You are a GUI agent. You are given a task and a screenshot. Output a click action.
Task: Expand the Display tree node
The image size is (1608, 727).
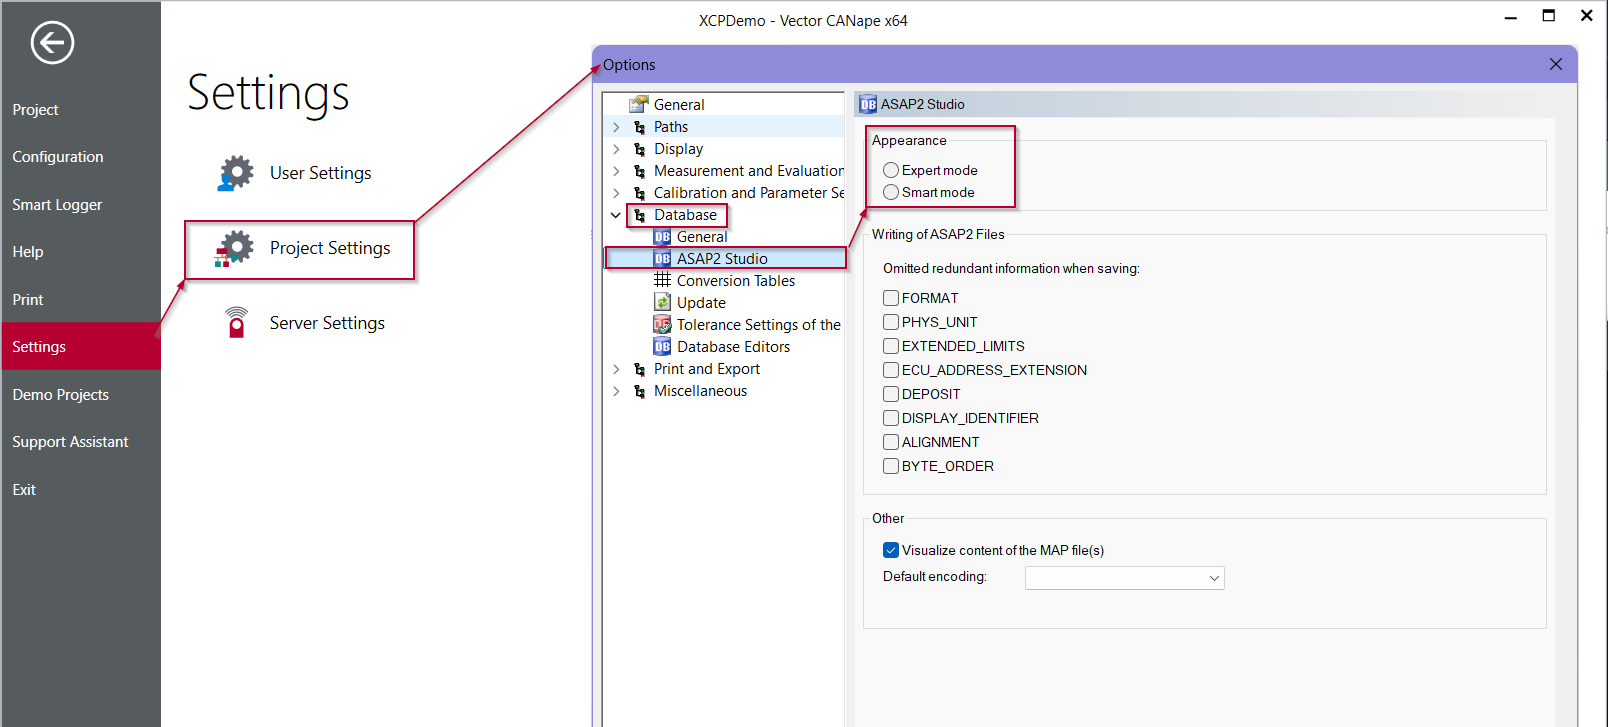click(x=616, y=149)
